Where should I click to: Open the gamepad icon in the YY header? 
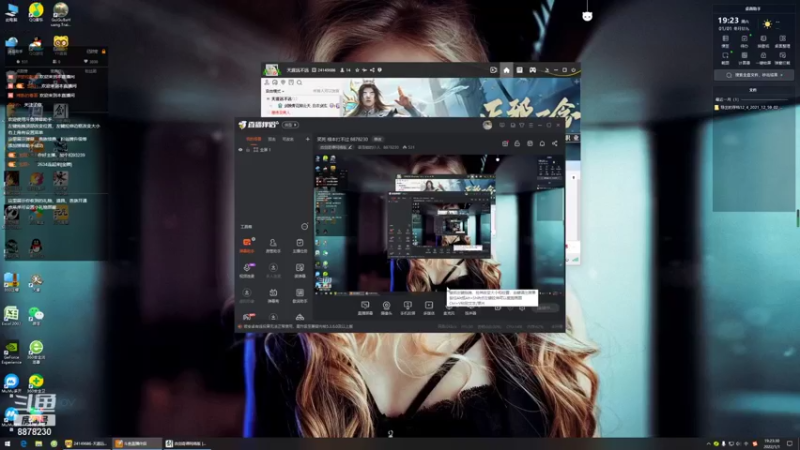coord(532,70)
